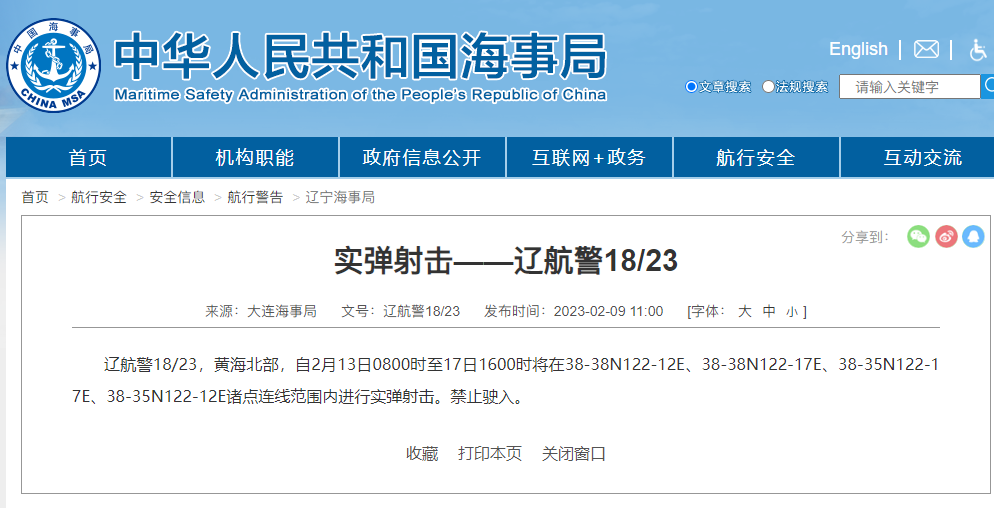This screenshot has width=994, height=508.
Task: Share article to WeChat
Action: pyautogui.click(x=918, y=236)
